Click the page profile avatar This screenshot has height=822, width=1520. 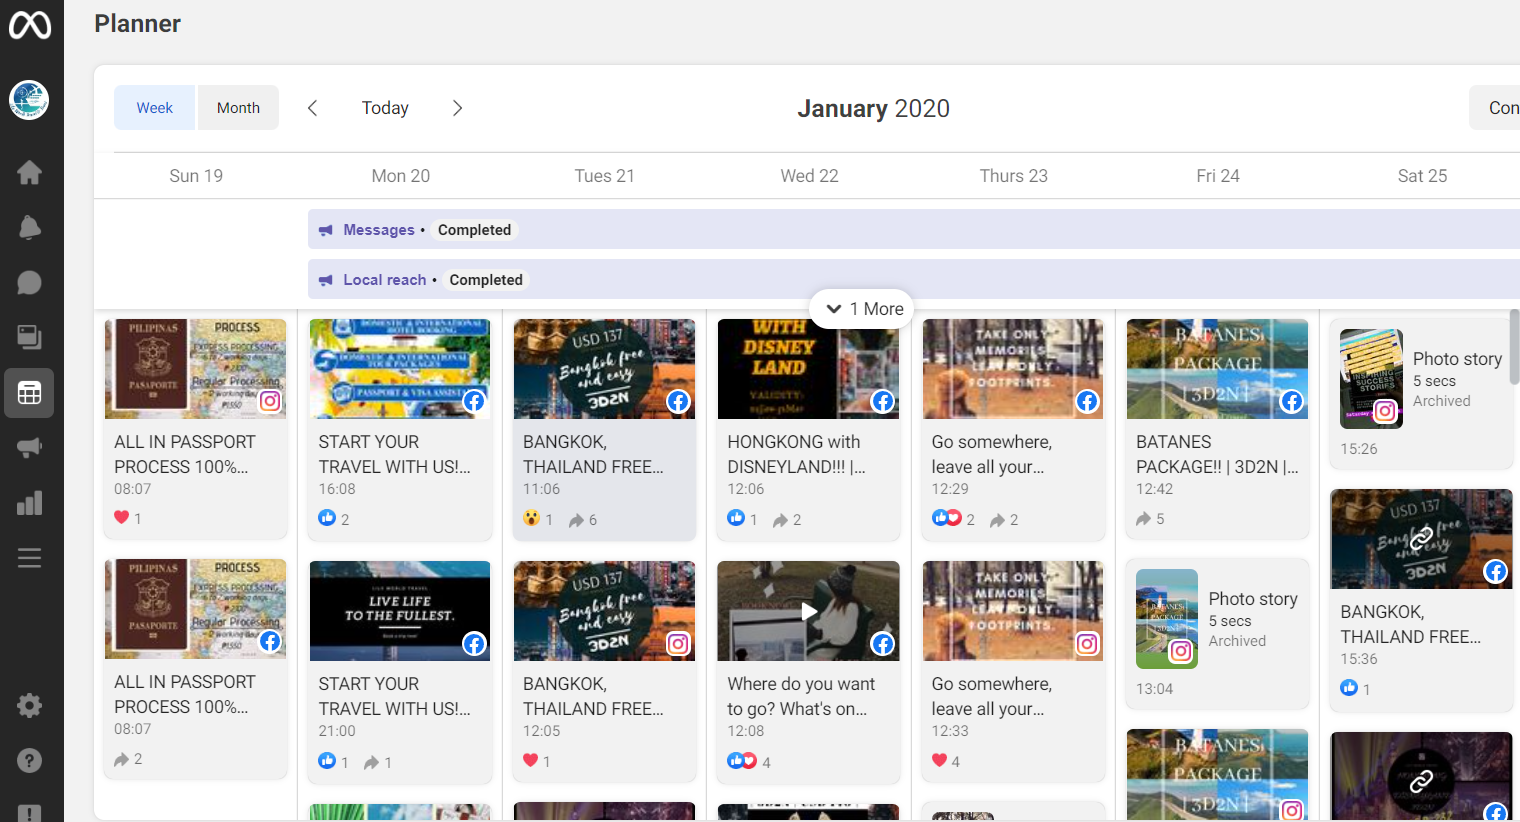(29, 100)
